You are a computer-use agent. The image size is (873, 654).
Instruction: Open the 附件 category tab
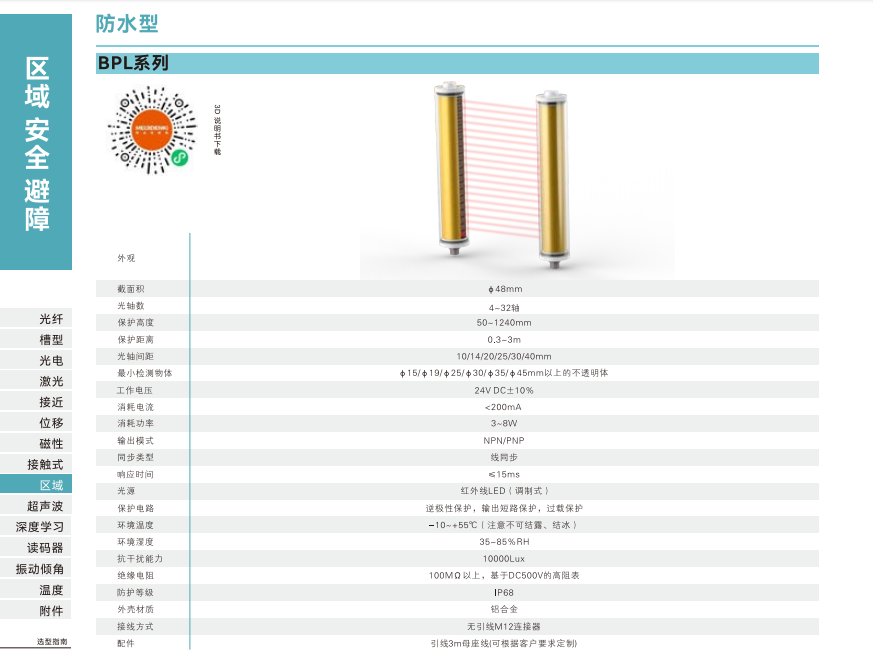coord(51,611)
